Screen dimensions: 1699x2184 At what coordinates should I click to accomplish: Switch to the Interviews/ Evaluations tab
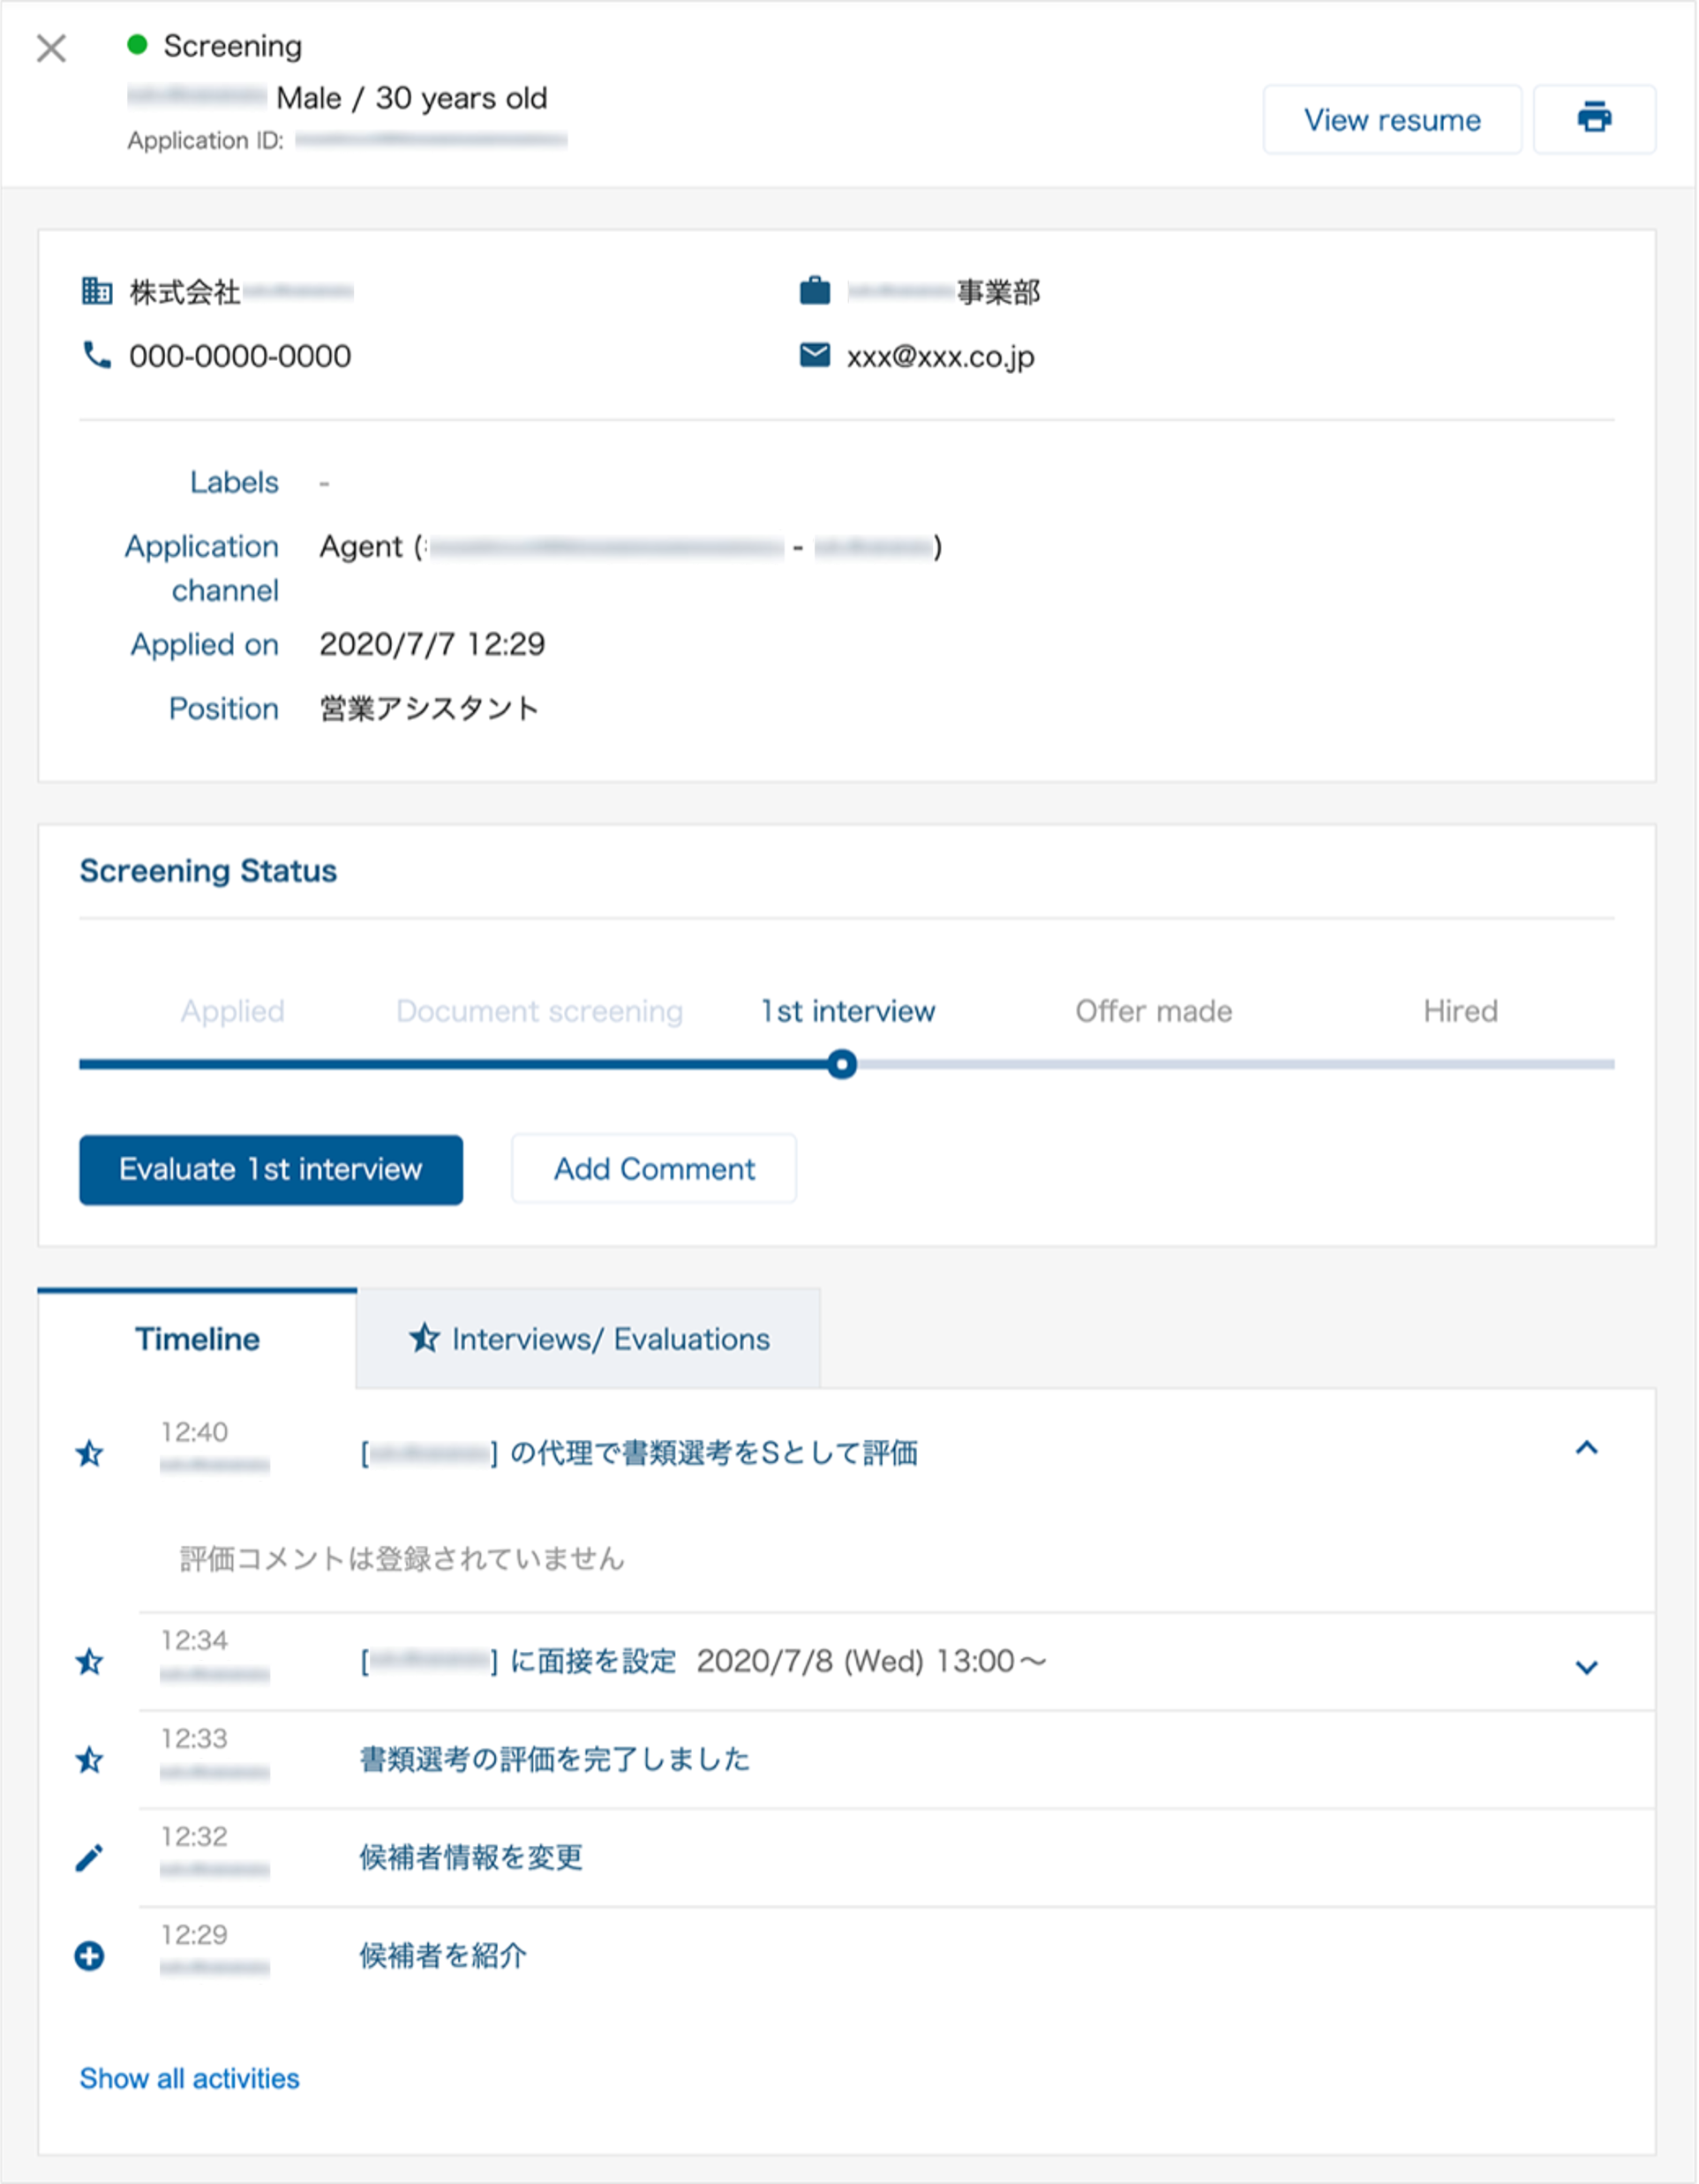589,1339
